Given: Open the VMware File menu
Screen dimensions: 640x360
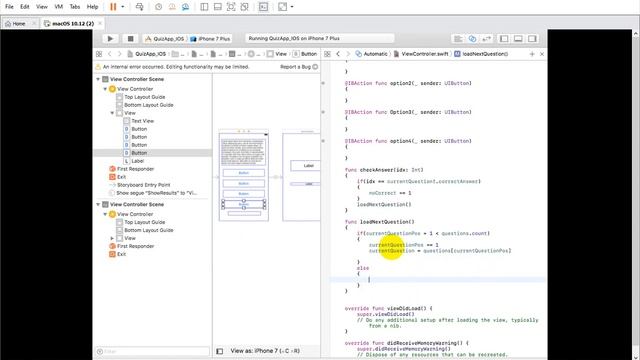Looking at the screenshot, I should [9, 7].
